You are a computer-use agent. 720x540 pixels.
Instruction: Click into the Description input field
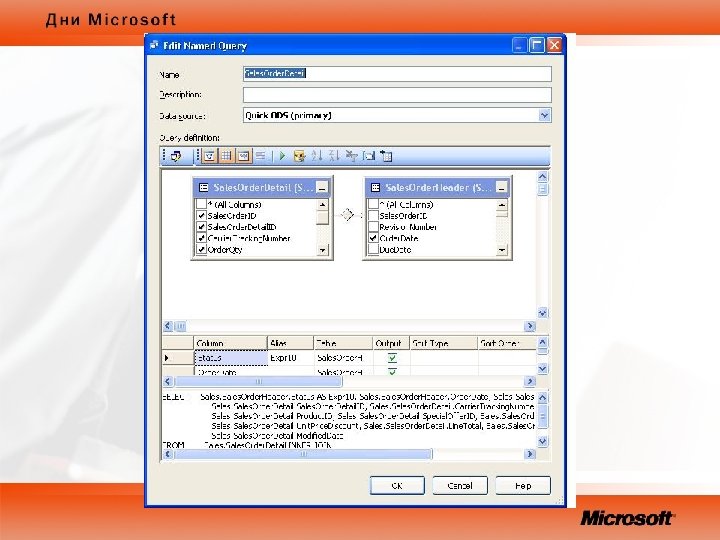pos(397,95)
